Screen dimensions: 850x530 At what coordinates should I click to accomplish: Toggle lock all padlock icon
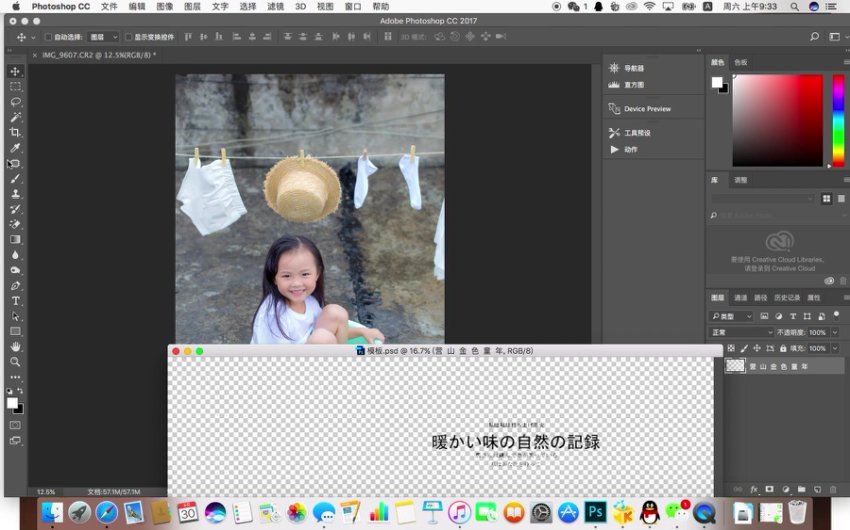(x=783, y=348)
